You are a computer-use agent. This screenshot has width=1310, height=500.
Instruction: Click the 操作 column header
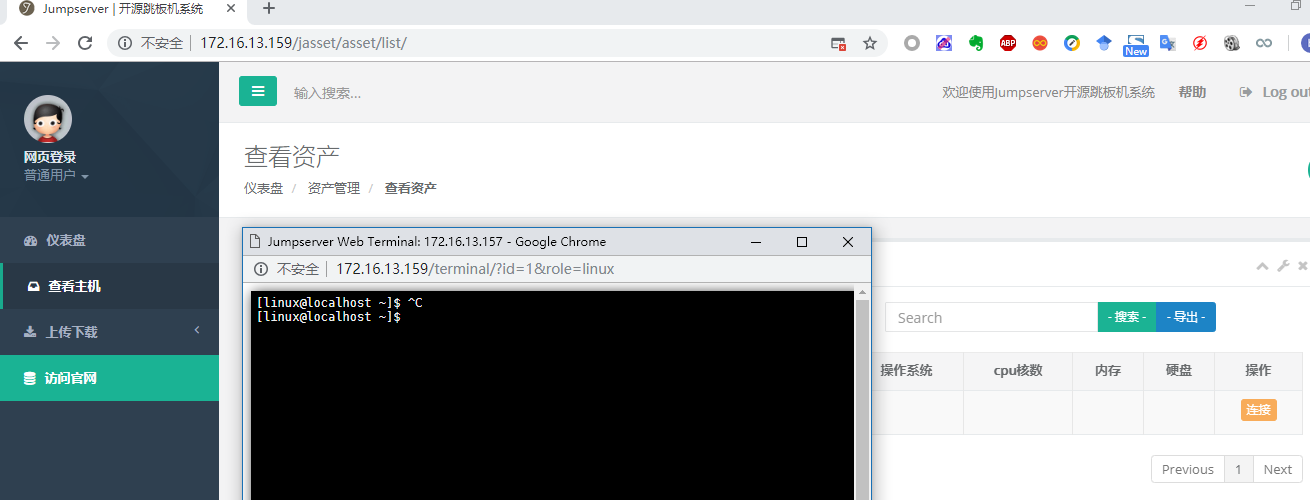(1258, 370)
